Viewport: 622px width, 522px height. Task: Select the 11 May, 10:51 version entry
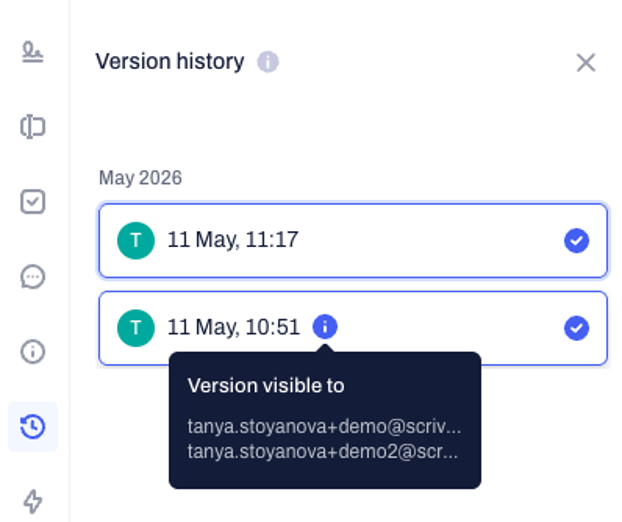point(353,328)
